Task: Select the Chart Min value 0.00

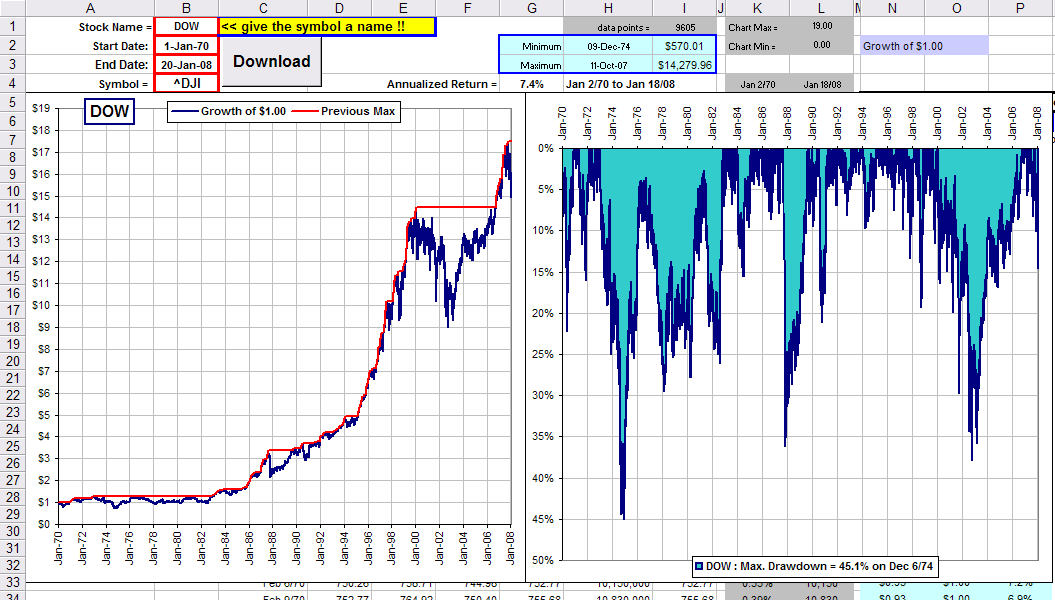Action: pyautogui.click(x=822, y=45)
